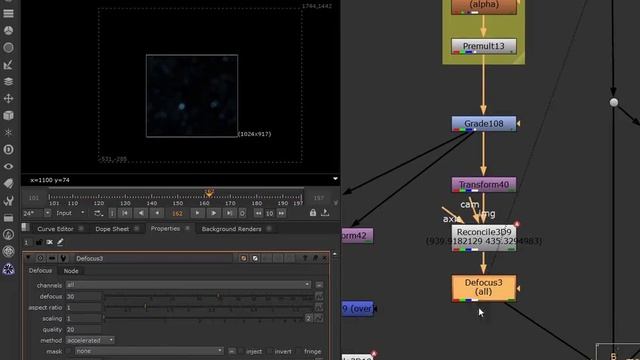Viewport: 640px width, 360px height.
Task: Enable the invert checkbox
Action: pyautogui.click(x=270, y=351)
